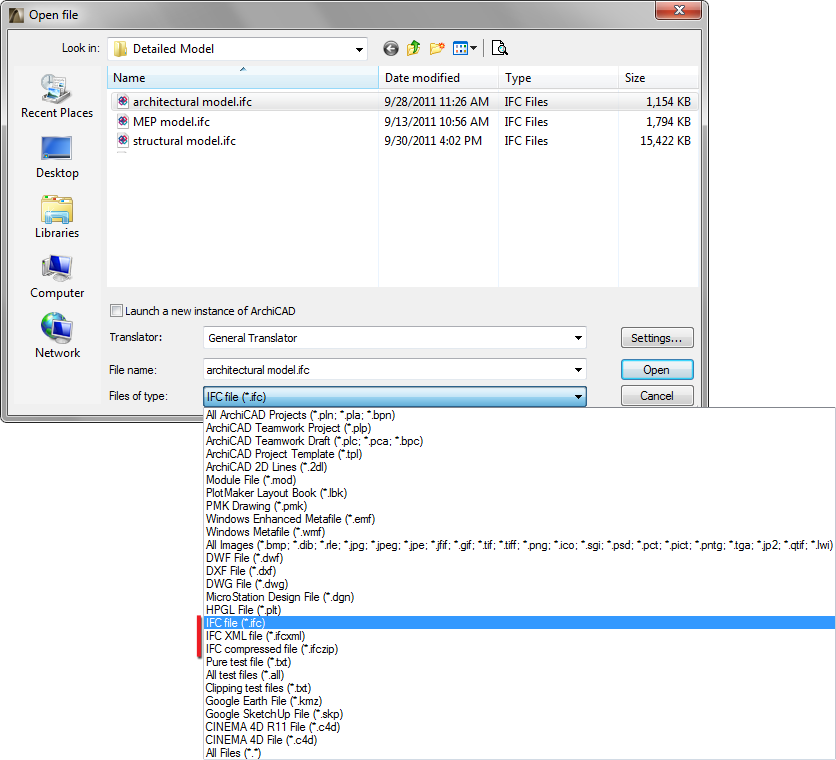
Task: Click the 'Up one level' folder icon
Action: pyautogui.click(x=414, y=48)
